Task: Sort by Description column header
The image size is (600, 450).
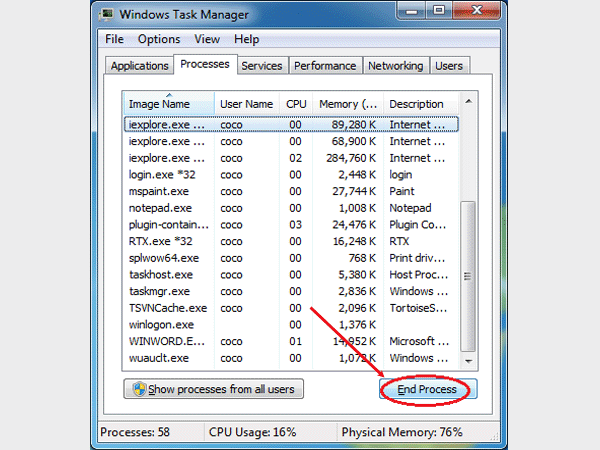Action: tap(421, 104)
